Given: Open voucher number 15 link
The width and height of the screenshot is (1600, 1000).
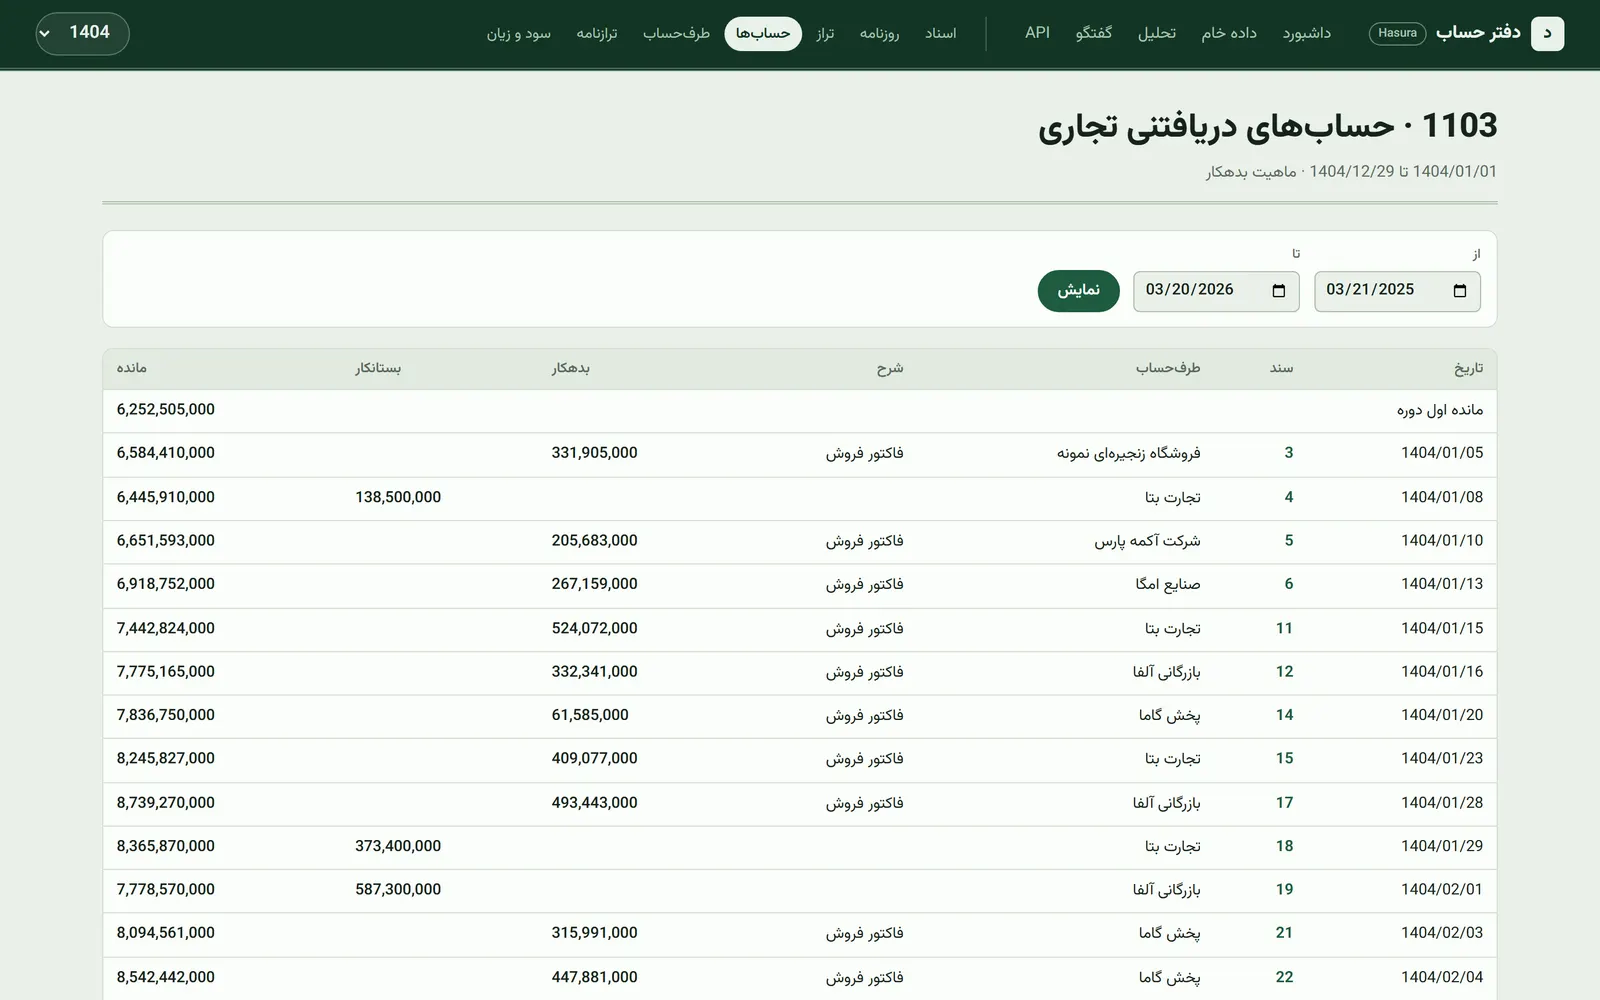Looking at the screenshot, I should (1284, 758).
